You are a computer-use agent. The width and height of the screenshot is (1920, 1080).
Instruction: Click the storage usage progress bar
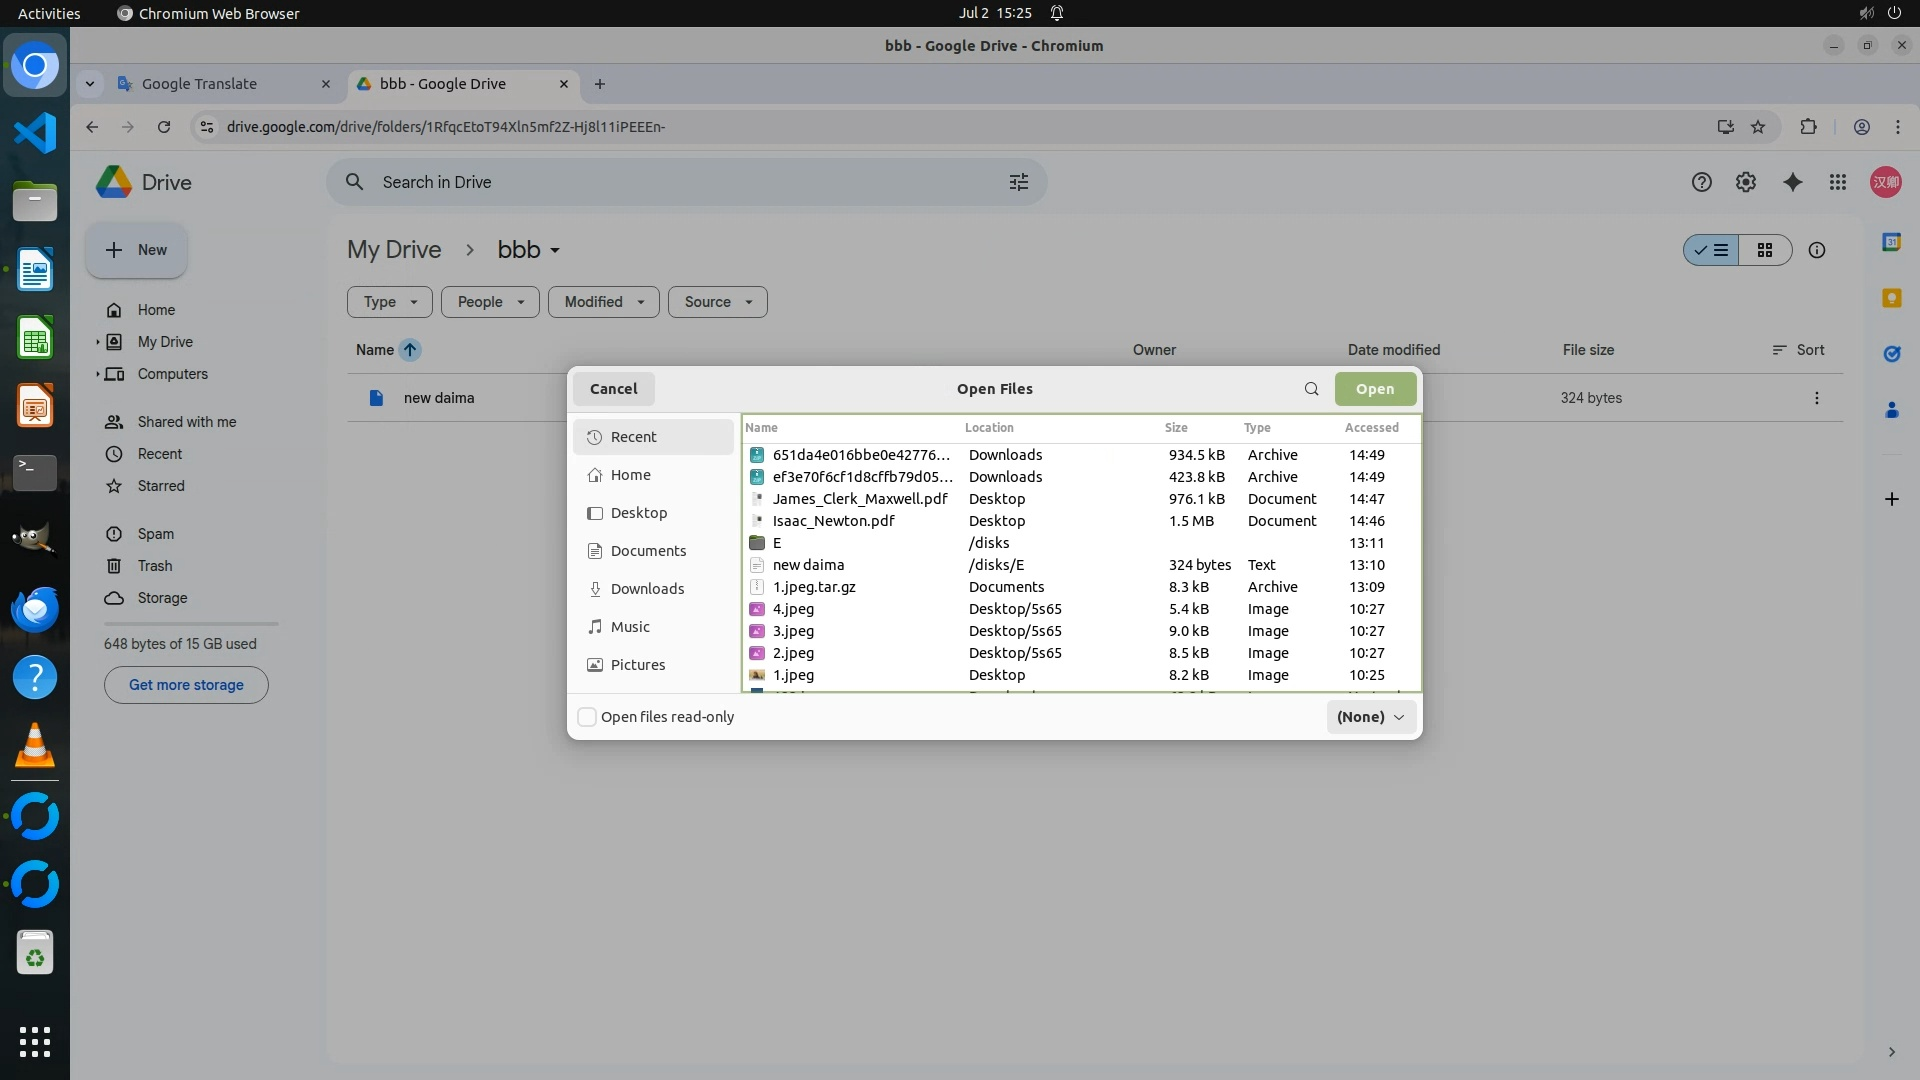pos(190,624)
